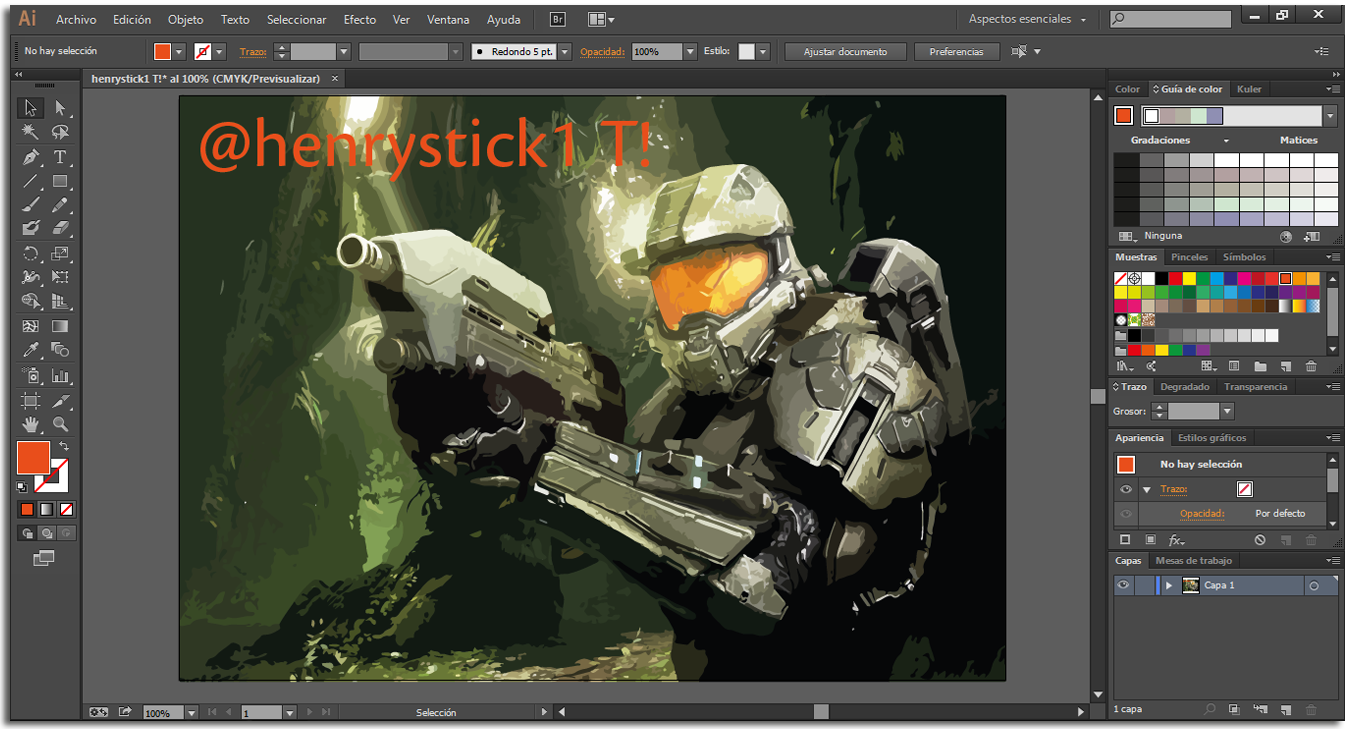Image resolution: width=1360 pixels, height=729 pixels.
Task: Toggle visibility eye of Capa 1
Action: click(1124, 586)
